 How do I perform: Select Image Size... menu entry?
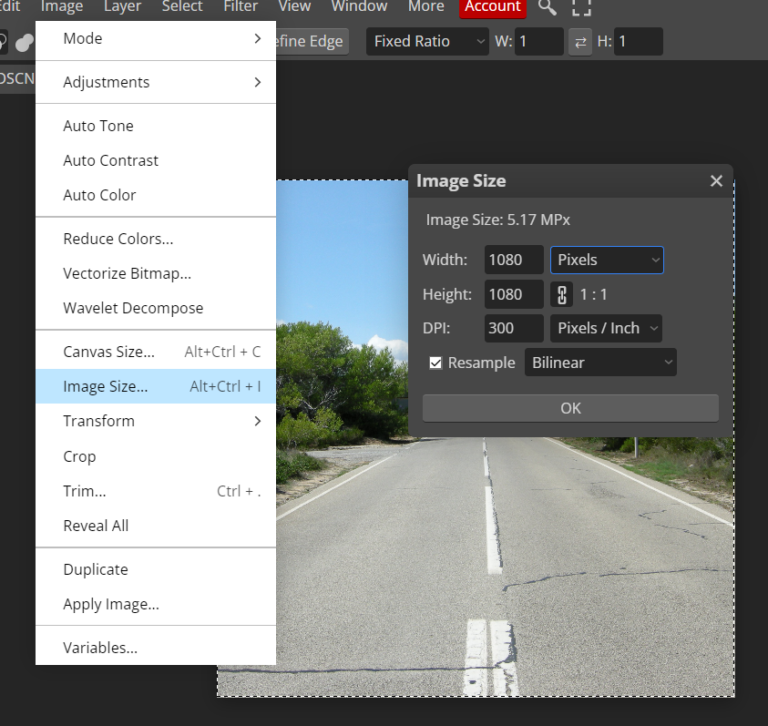pyautogui.click(x=156, y=387)
